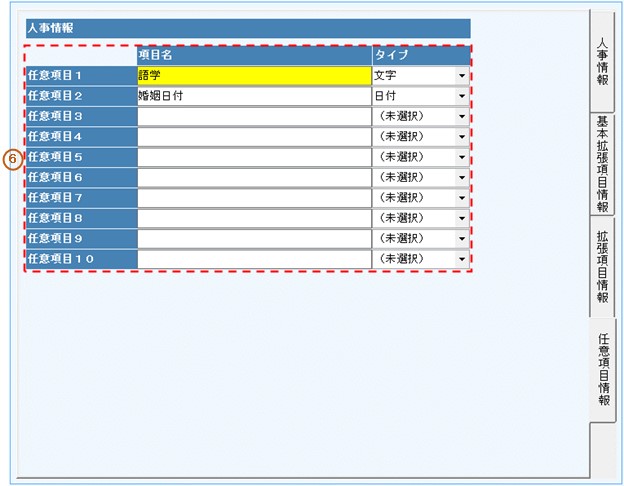The height and width of the screenshot is (486, 624).
Task: Click the 婚姻日付 item name field
Action: tap(253, 97)
